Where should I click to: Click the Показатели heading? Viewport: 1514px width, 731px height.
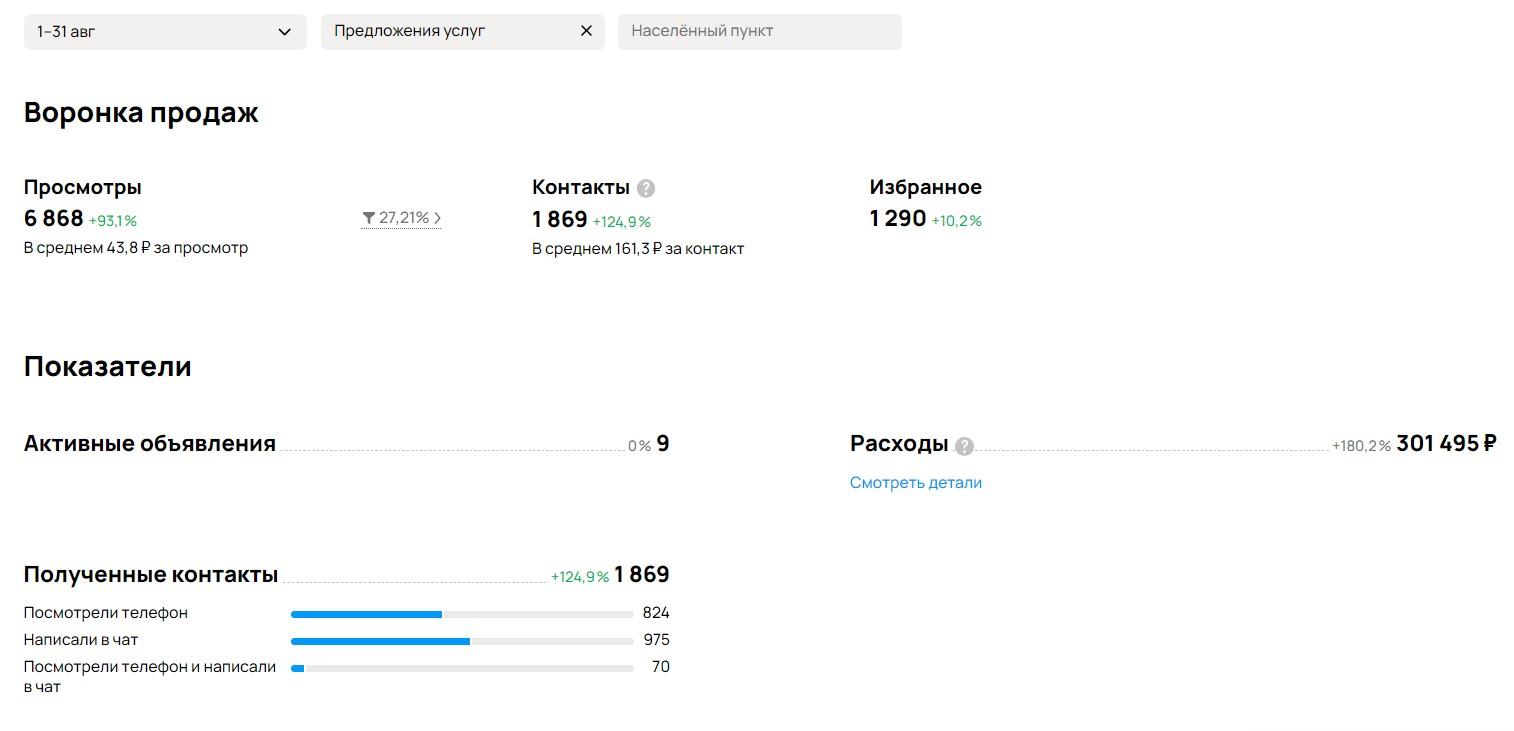click(108, 366)
